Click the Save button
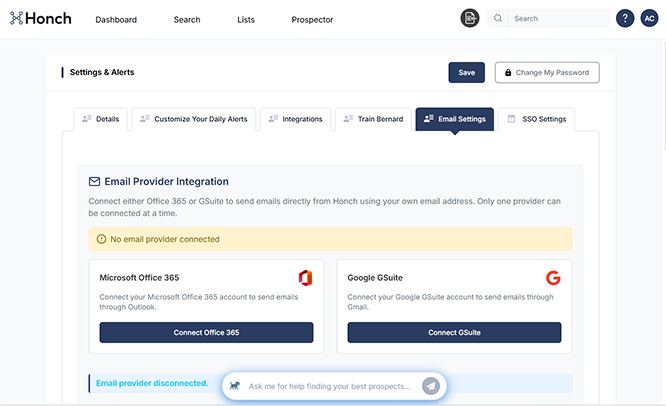Image resolution: width=666 pixels, height=406 pixels. point(466,72)
